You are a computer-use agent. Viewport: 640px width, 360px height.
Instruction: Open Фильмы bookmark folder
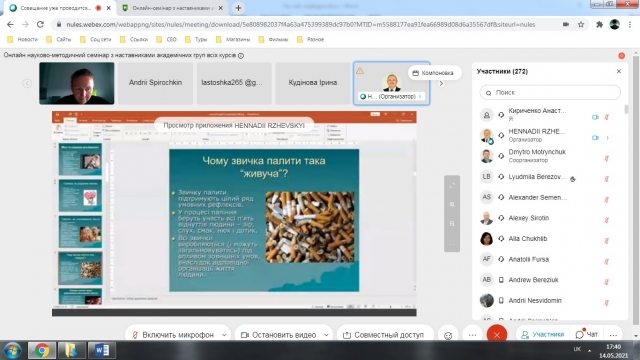click(x=273, y=40)
